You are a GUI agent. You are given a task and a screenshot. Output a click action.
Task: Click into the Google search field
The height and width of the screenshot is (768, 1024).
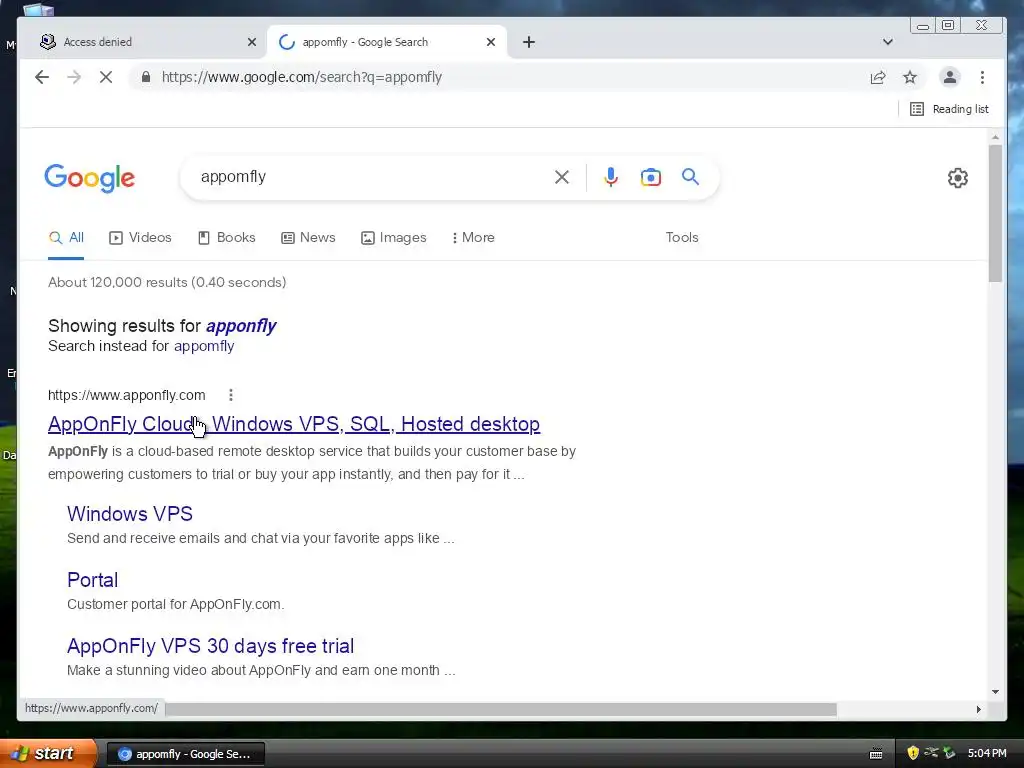point(372,177)
